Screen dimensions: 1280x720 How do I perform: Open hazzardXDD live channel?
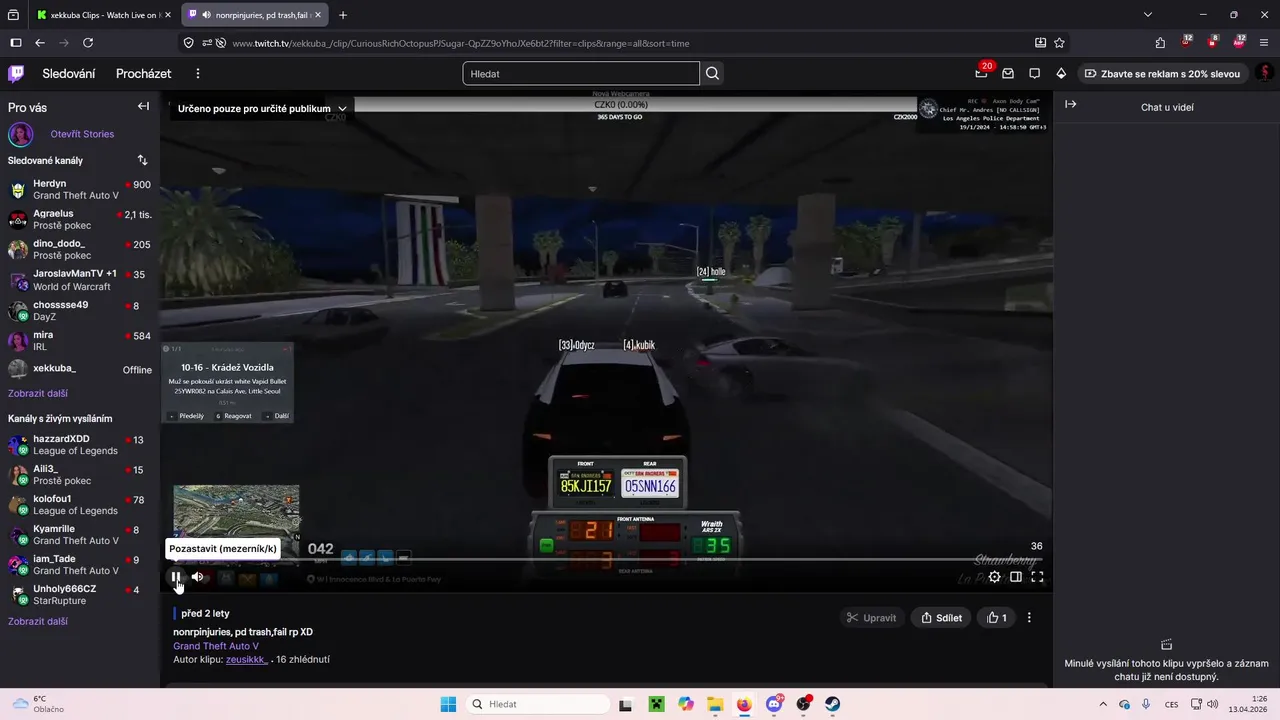(x=80, y=445)
